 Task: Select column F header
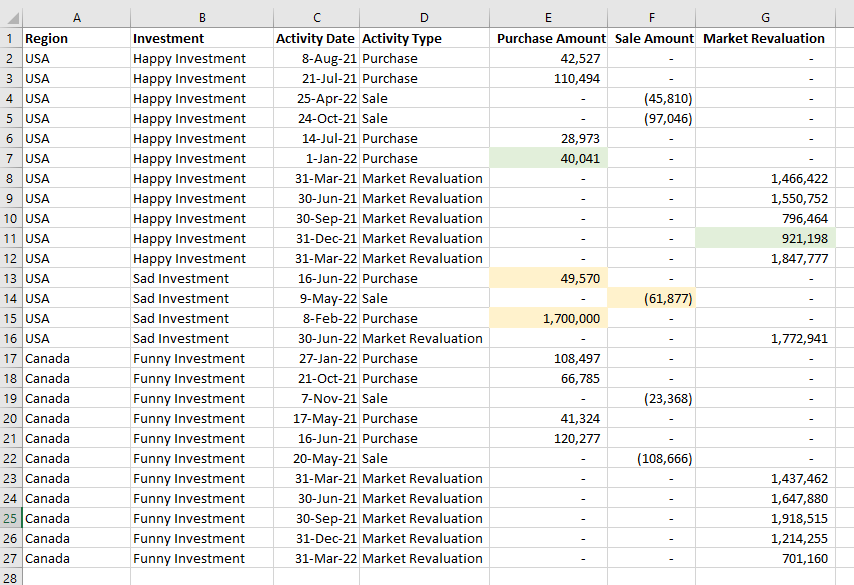coord(651,18)
